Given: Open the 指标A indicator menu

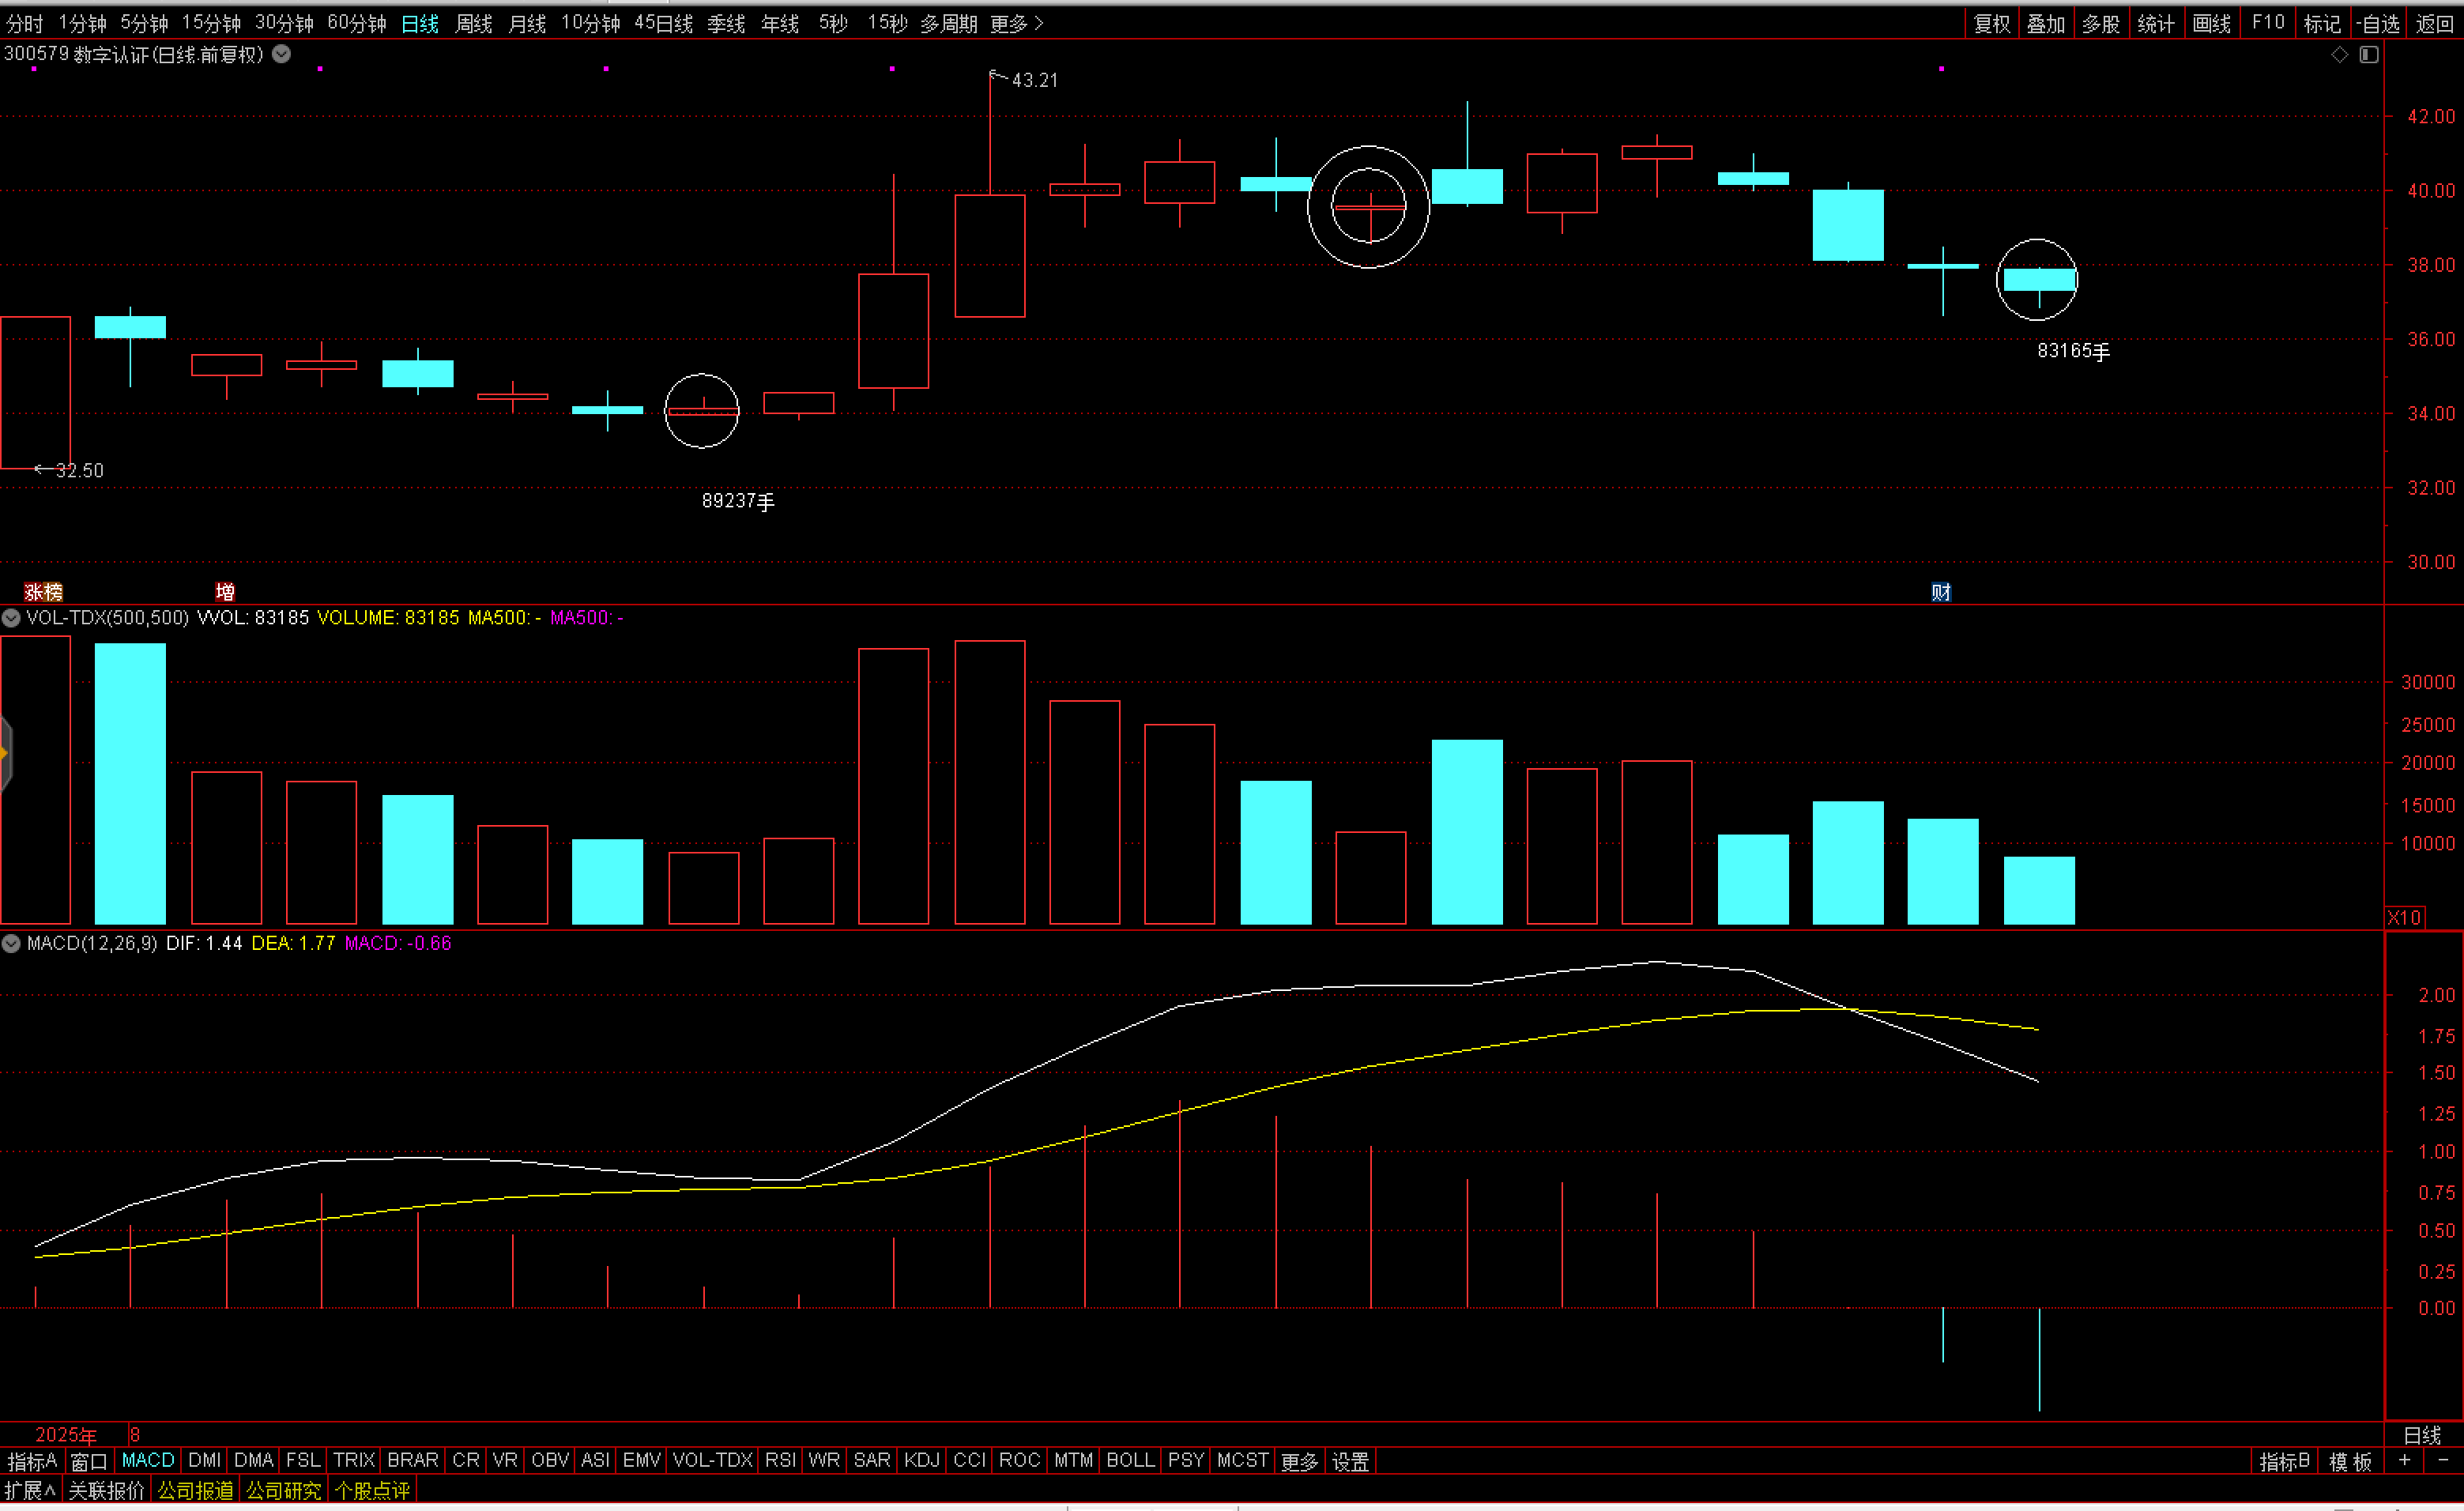Looking at the screenshot, I should pos(32,1461).
